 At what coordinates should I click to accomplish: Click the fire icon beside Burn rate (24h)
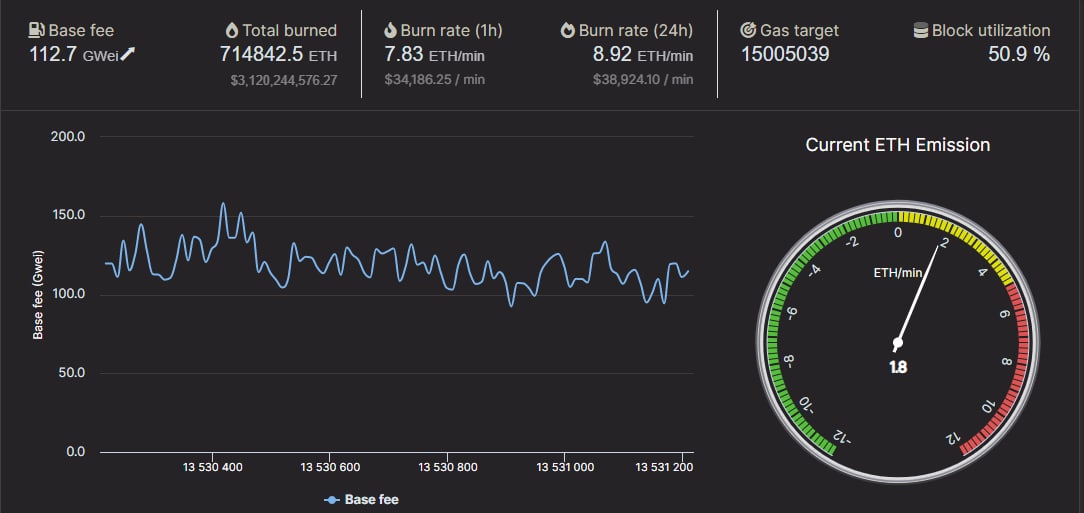click(x=568, y=30)
